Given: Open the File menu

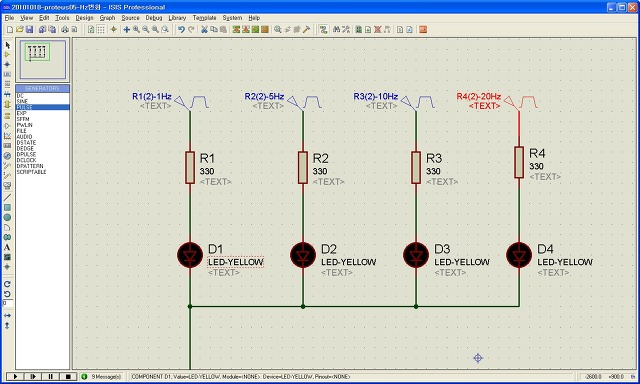Looking at the screenshot, I should pos(9,18).
